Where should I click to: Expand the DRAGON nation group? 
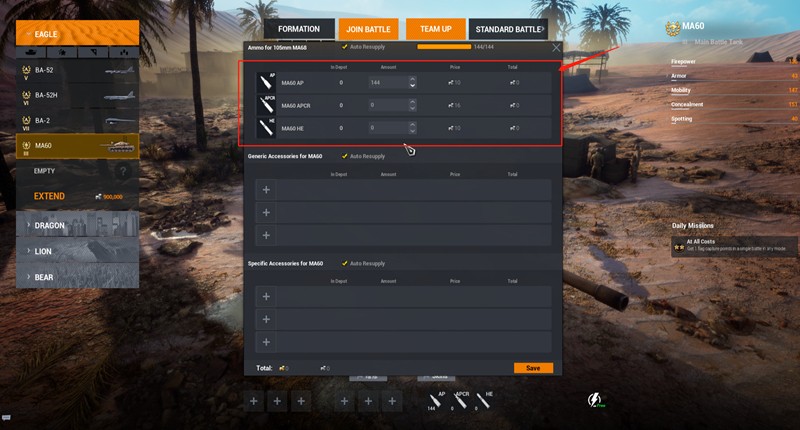coord(78,225)
